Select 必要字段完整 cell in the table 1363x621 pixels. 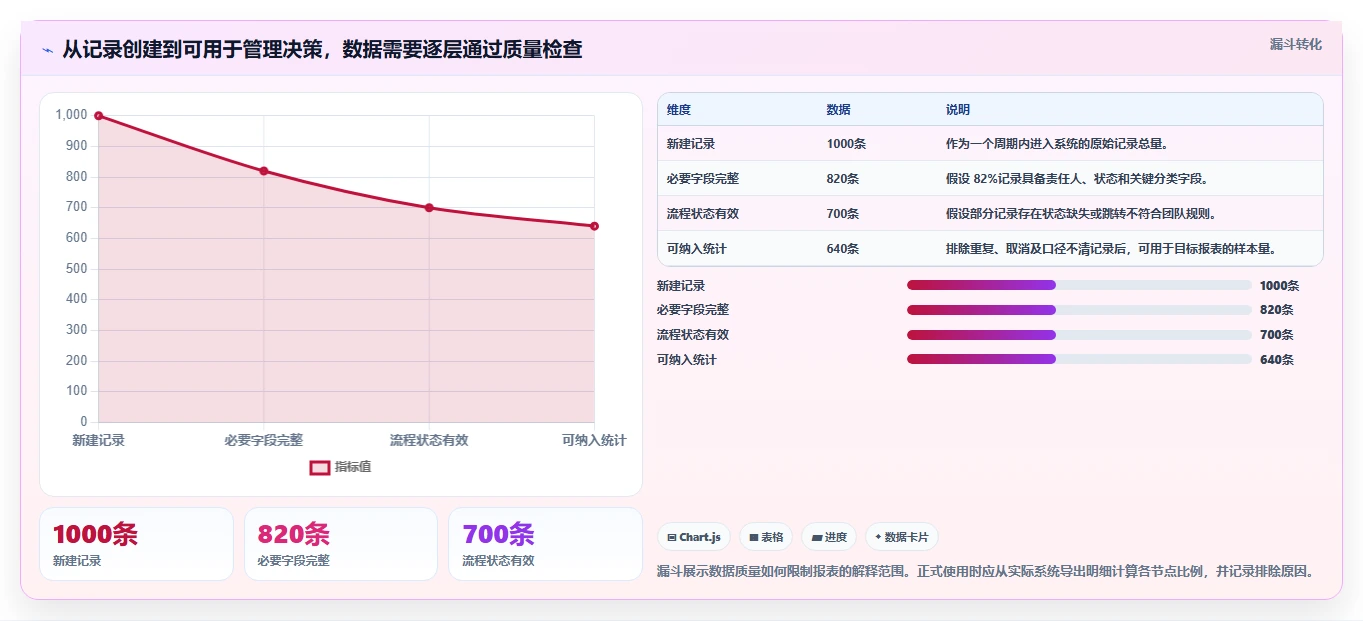(703, 179)
